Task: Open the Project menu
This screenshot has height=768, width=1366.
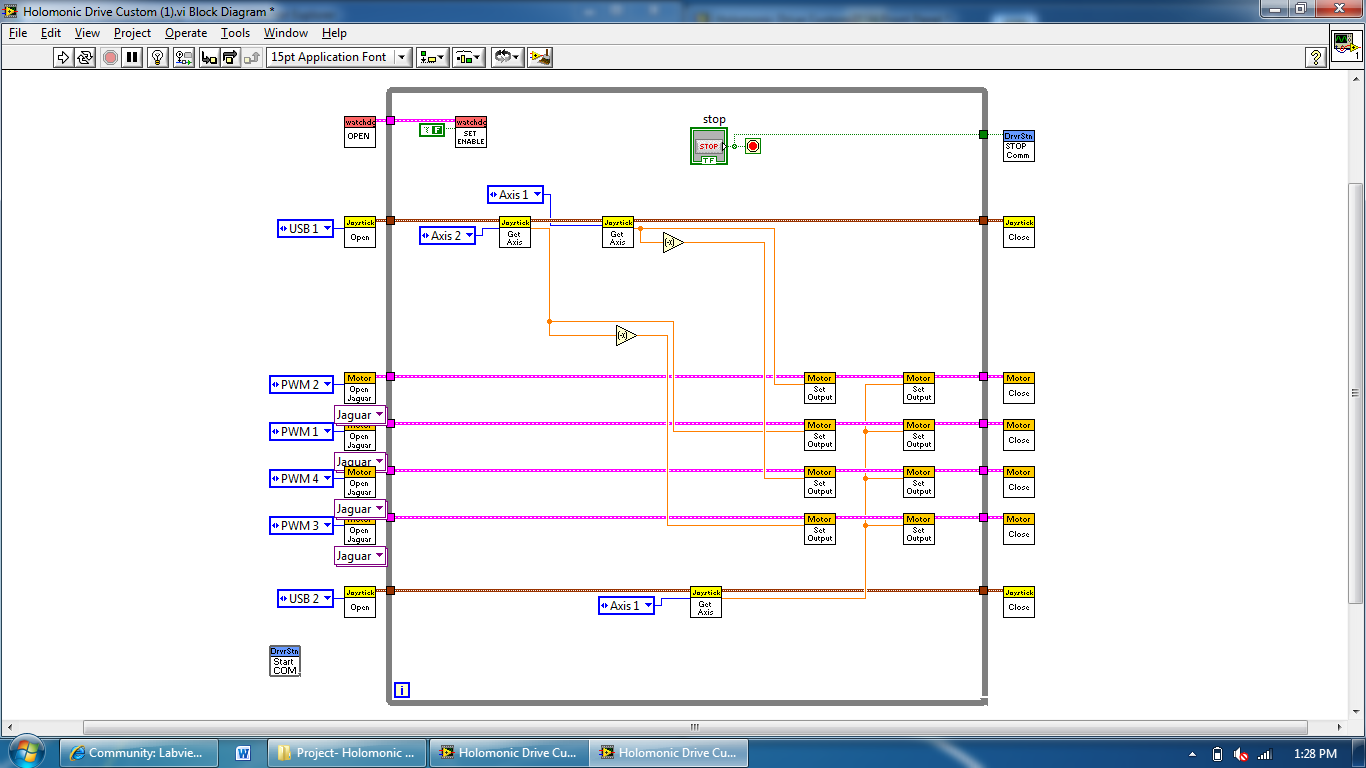Action: [x=131, y=33]
